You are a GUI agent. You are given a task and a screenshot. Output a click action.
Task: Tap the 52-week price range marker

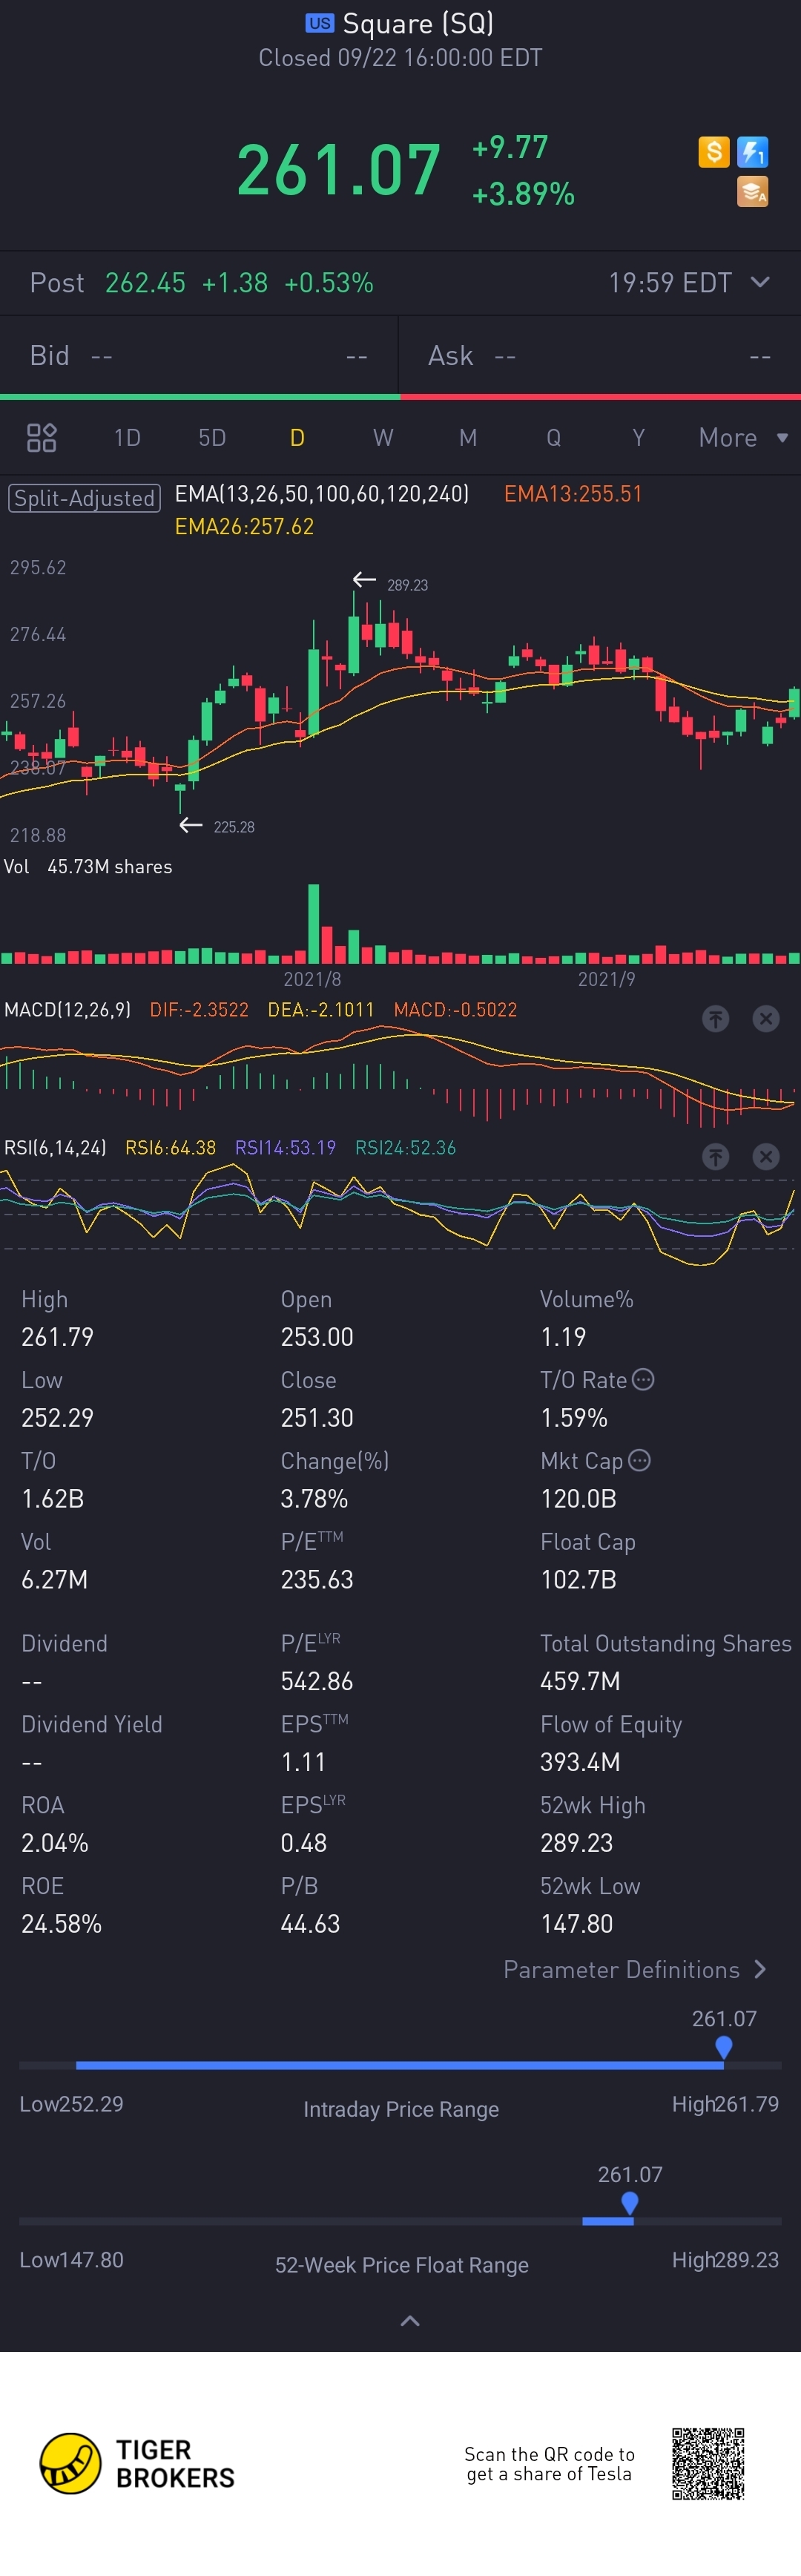tap(630, 2203)
